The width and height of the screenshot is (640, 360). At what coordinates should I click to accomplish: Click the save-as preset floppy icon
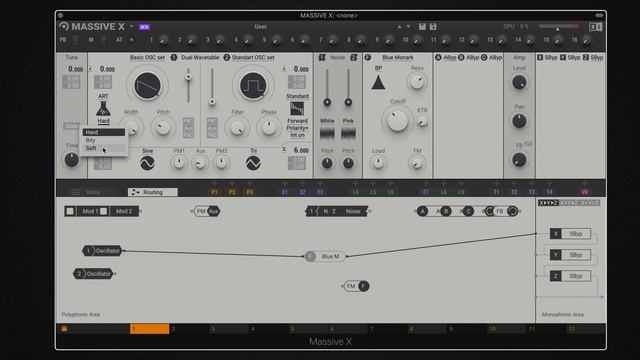coord(433,27)
